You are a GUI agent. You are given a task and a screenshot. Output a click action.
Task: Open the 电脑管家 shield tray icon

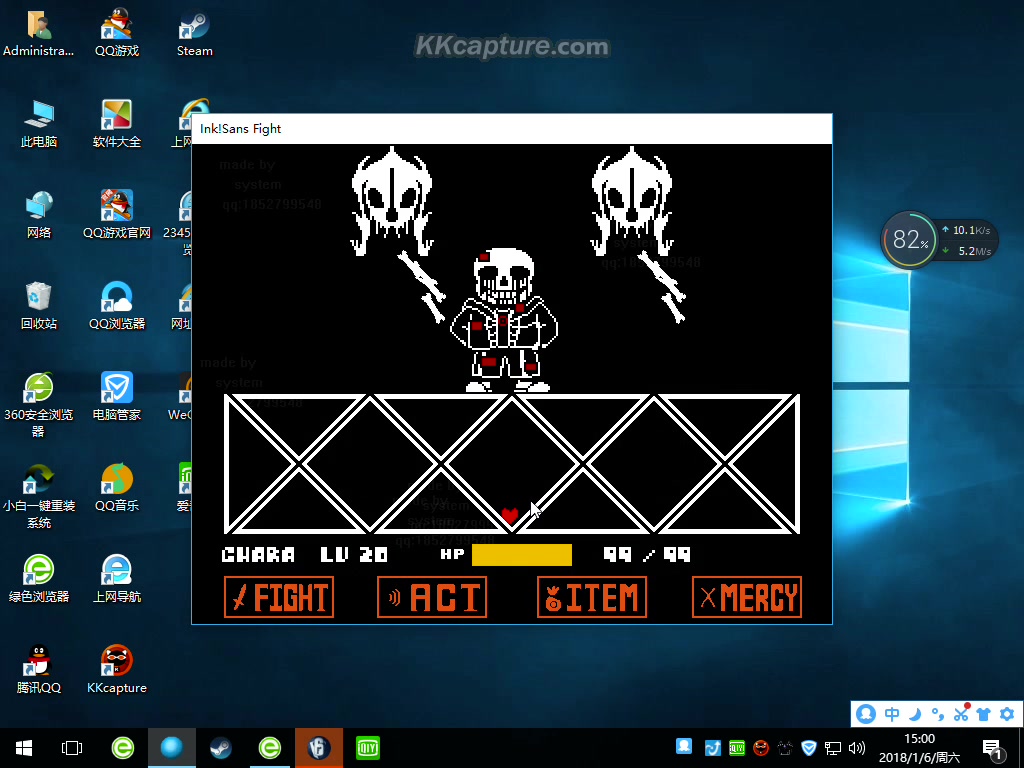(809, 748)
